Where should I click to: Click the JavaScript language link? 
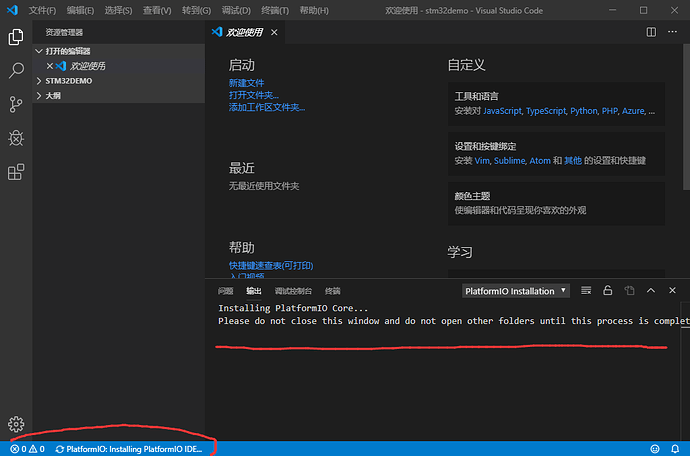502,111
